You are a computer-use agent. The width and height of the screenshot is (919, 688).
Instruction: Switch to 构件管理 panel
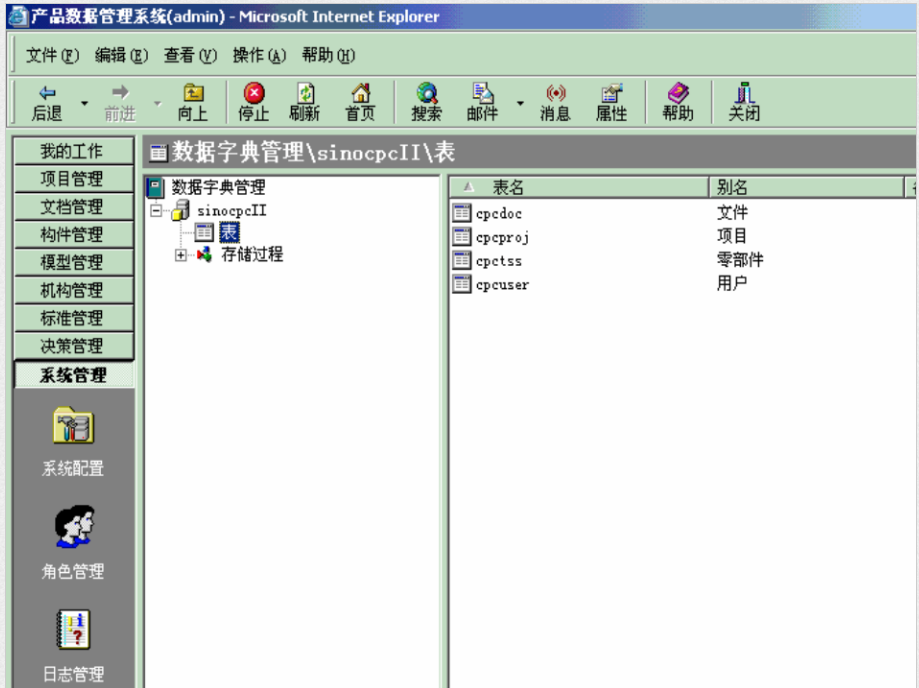tap(74, 234)
